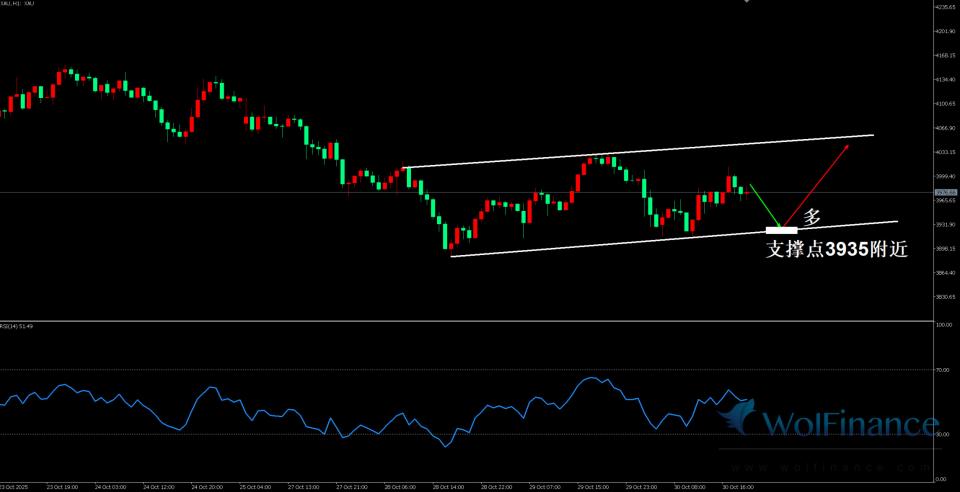Click the current price label on price axis
960x492 pixels.
pyautogui.click(x=942, y=192)
